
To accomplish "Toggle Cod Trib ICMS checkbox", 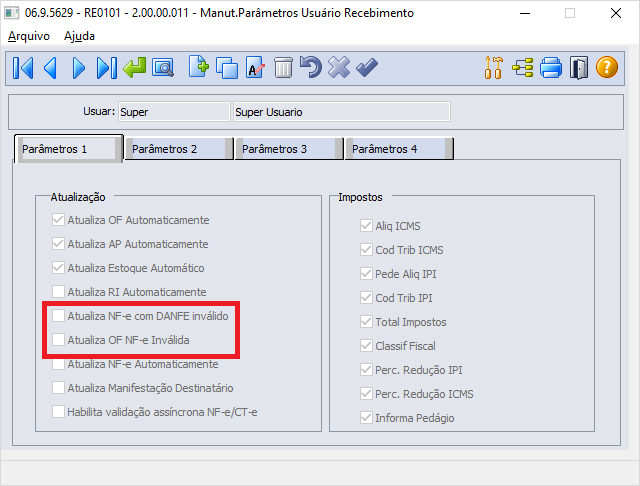I will [366, 250].
